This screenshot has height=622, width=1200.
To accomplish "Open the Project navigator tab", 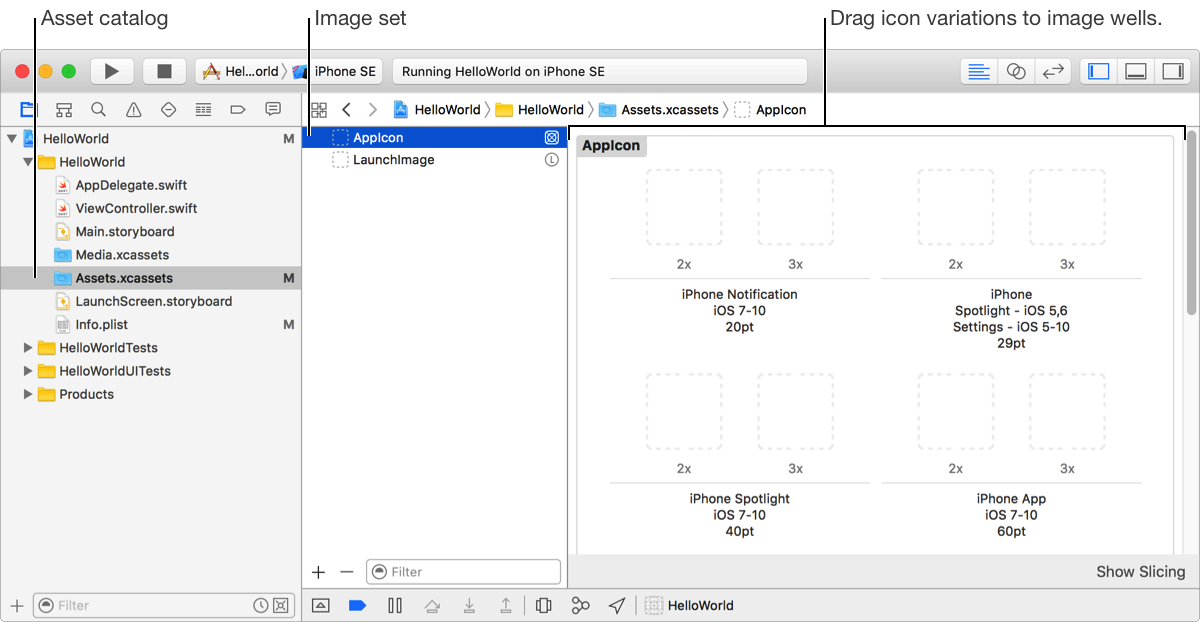I will click(29, 109).
